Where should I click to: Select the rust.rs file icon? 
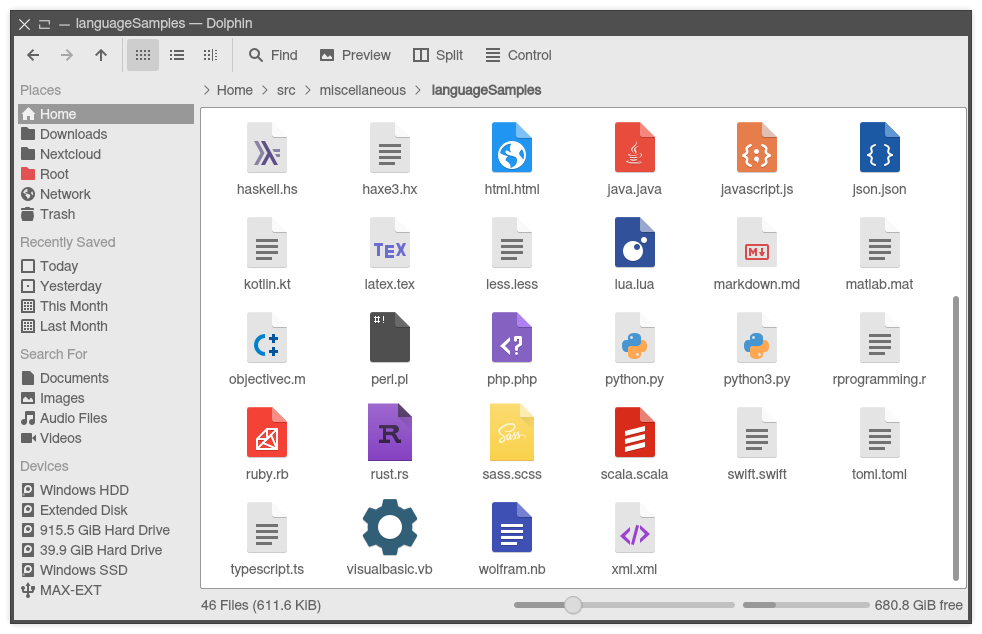[390, 432]
